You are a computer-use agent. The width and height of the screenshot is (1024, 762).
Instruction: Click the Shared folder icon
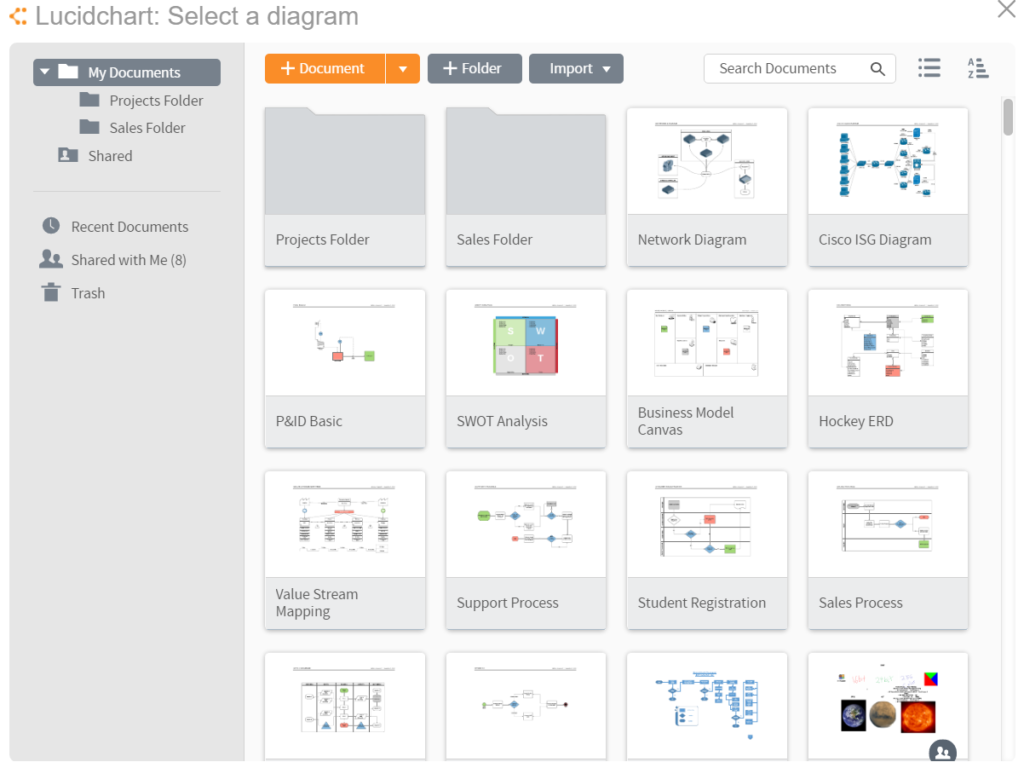[68, 155]
